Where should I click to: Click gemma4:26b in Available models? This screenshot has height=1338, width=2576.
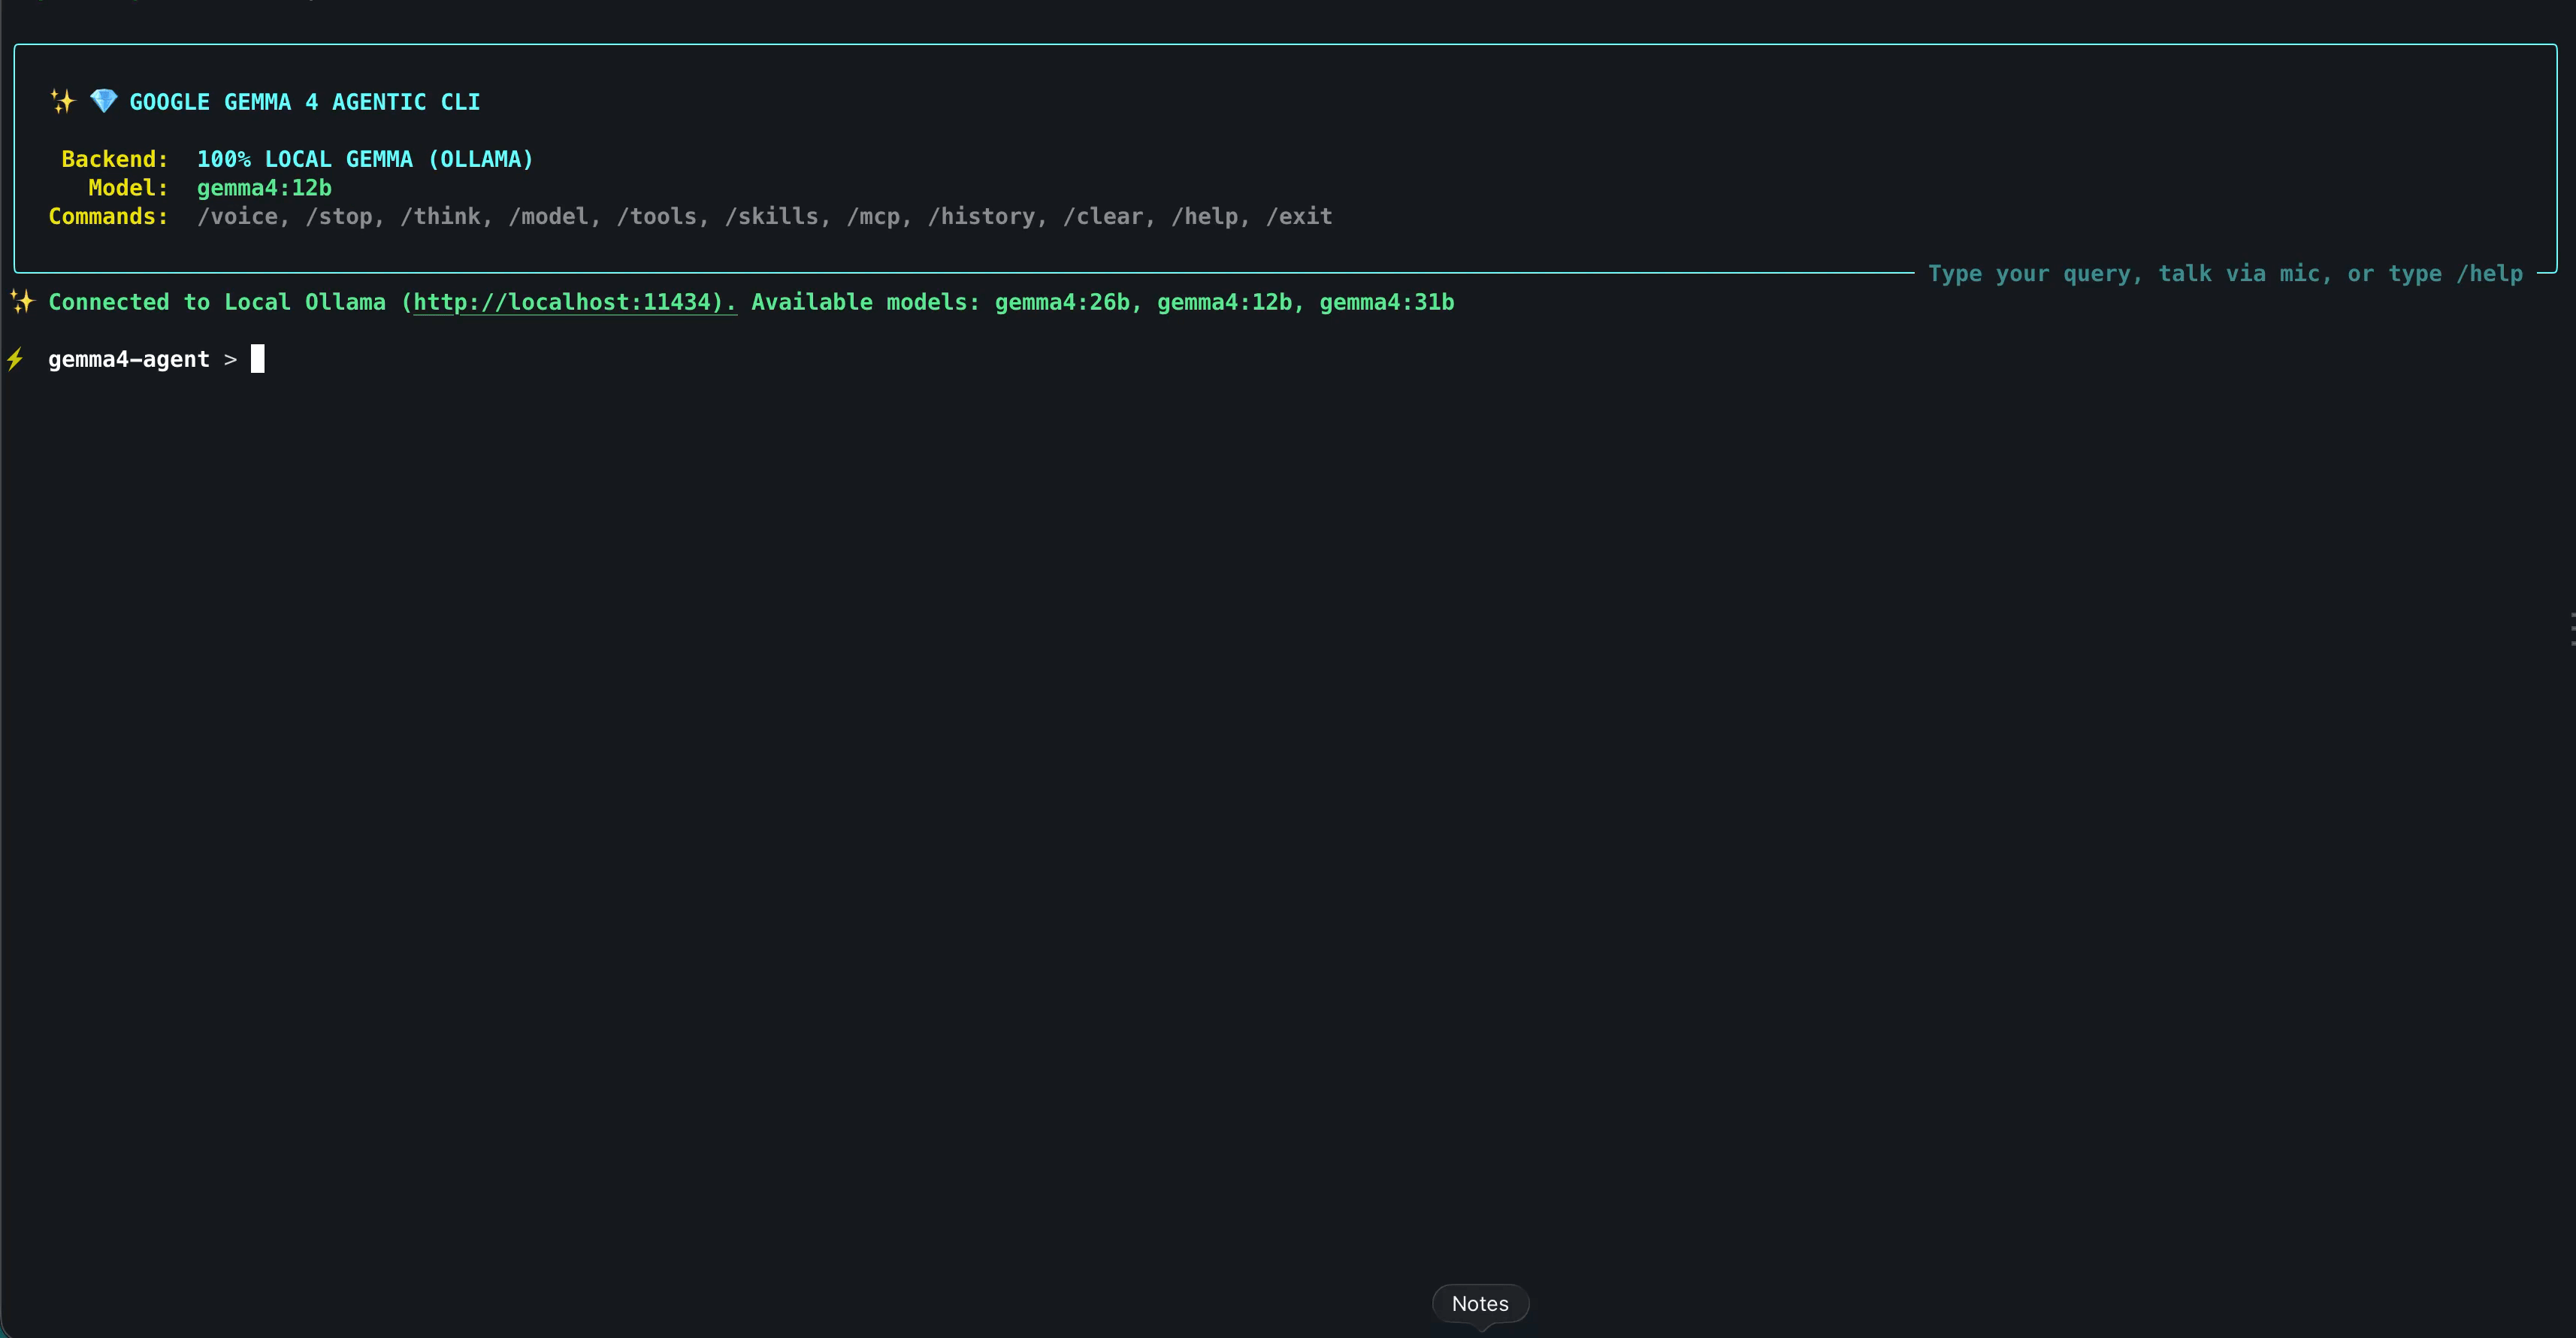point(1061,302)
